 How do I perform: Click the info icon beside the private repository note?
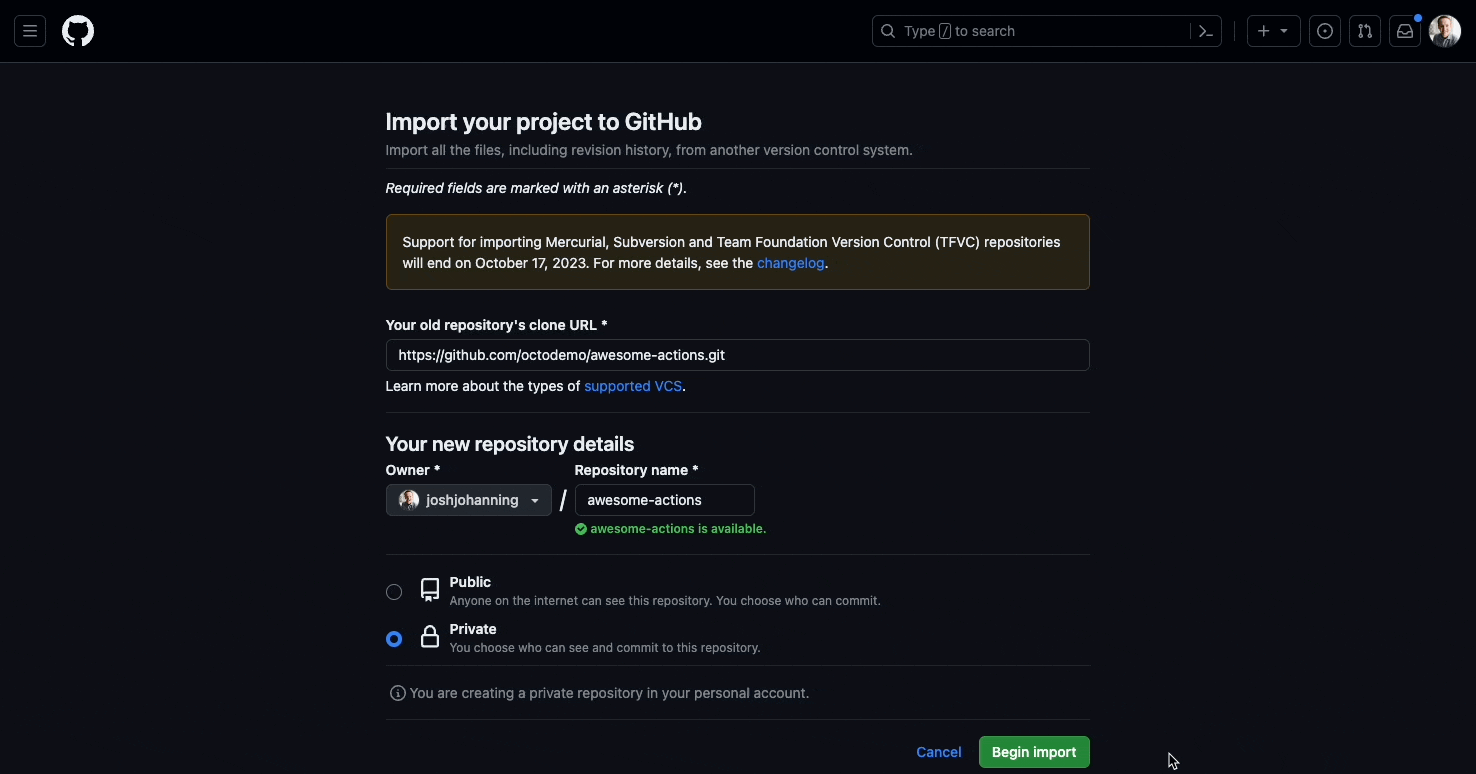396,693
